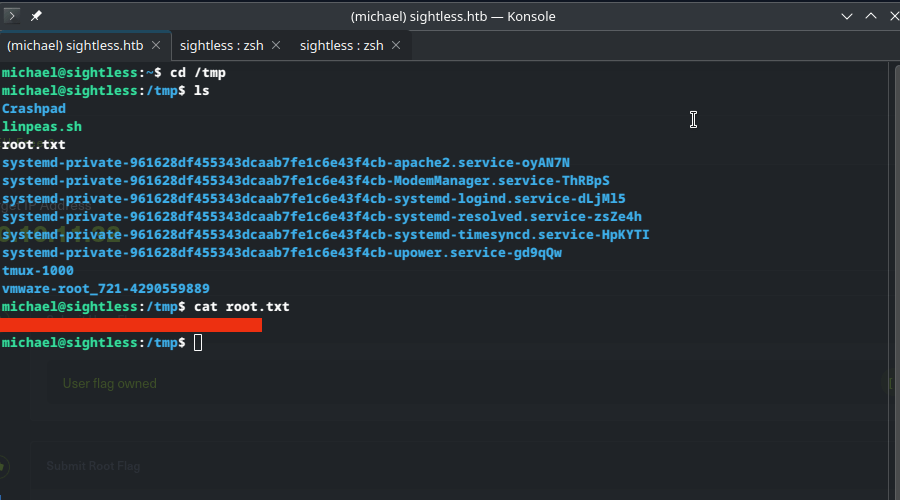900x500 pixels.
Task: Switch to the (michael) sightless.htb tab
Action: [x=75, y=45]
